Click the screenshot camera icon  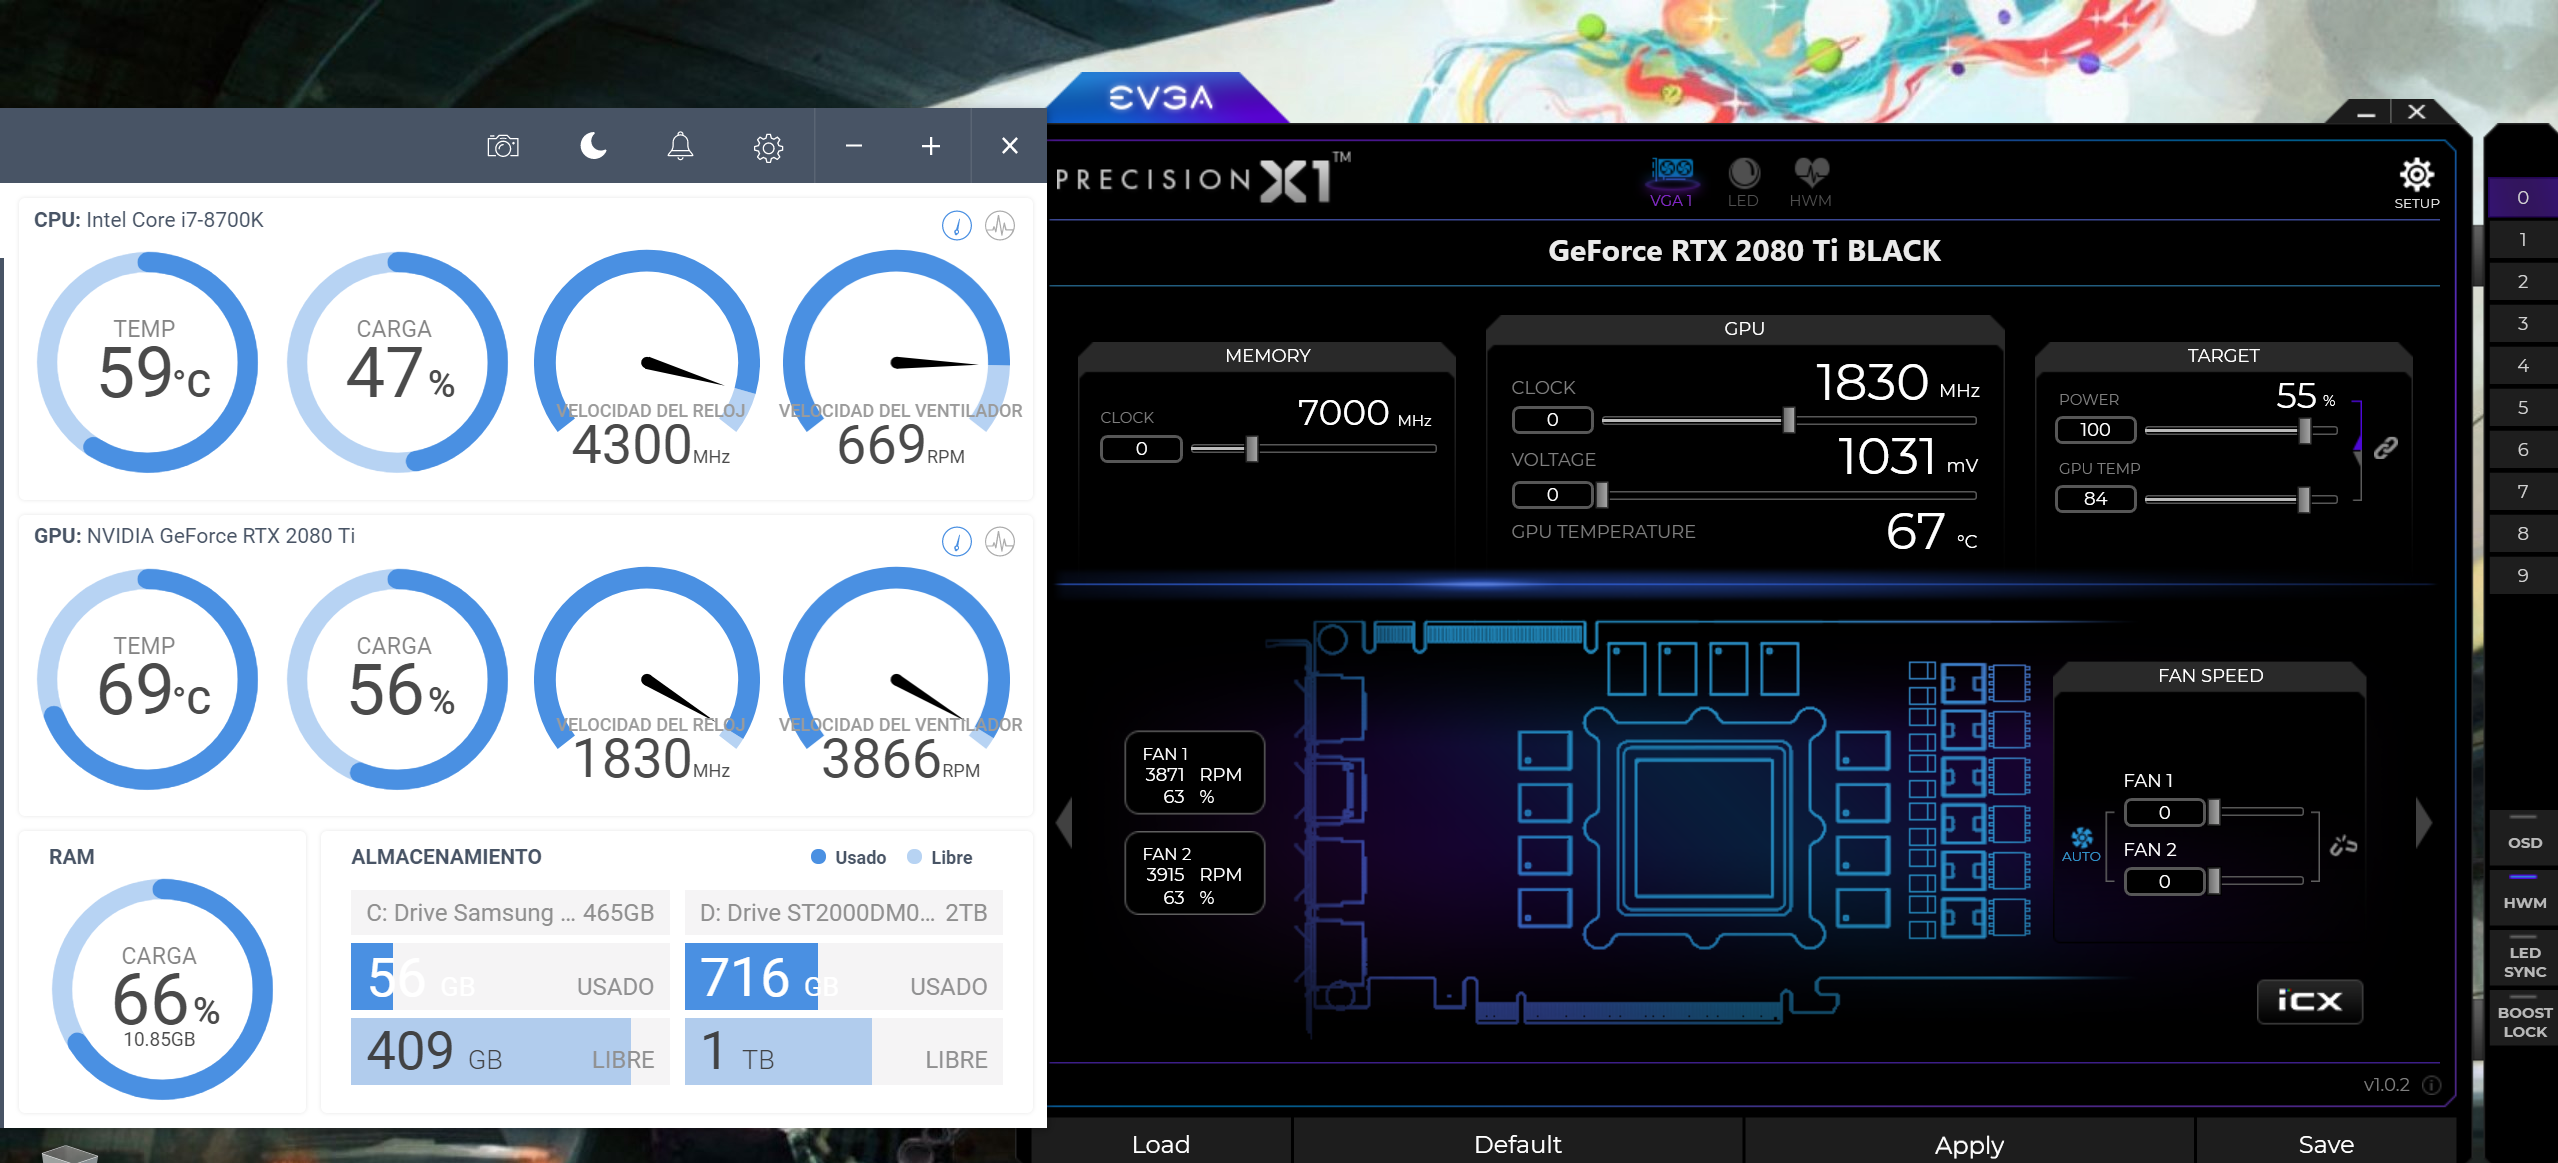point(503,147)
